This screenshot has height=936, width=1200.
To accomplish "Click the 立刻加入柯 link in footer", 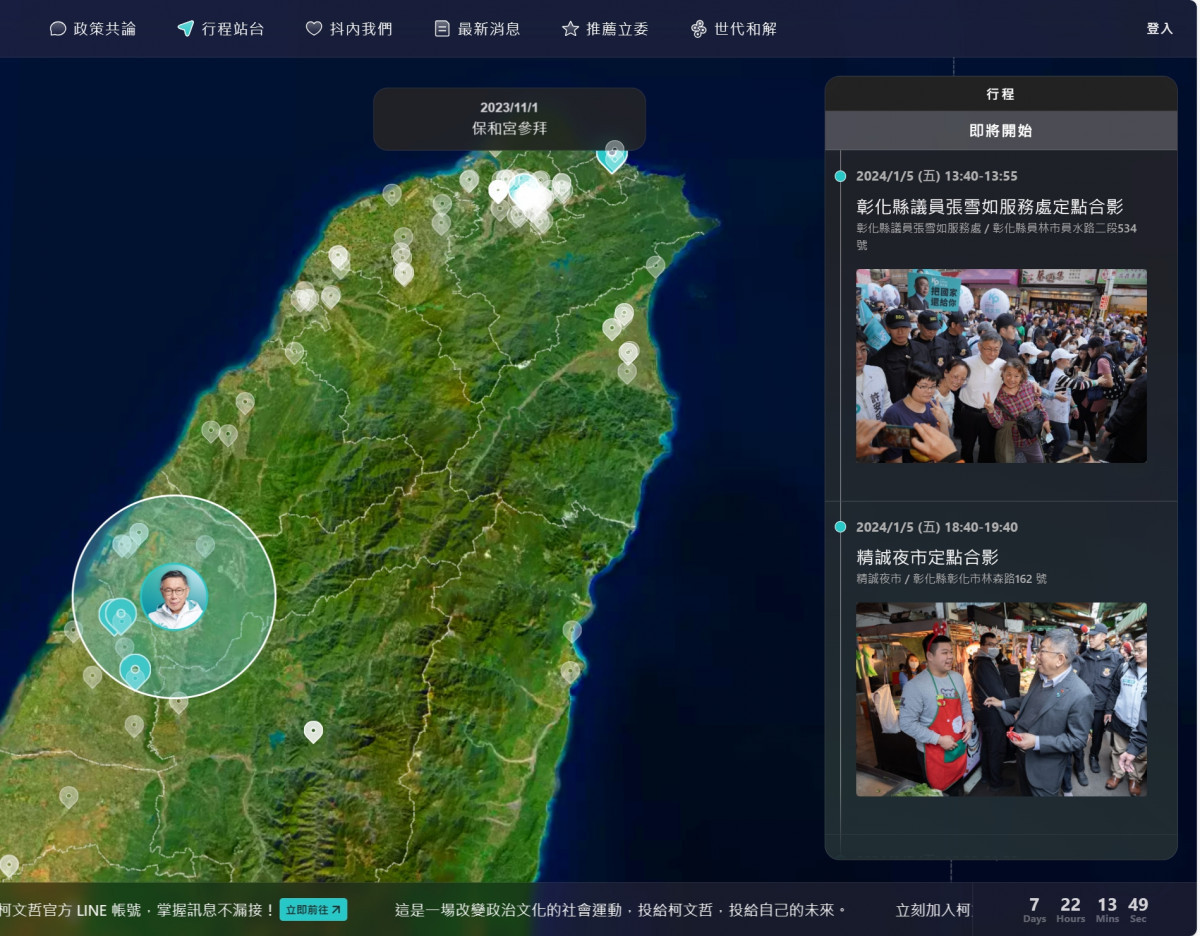I will click(933, 910).
